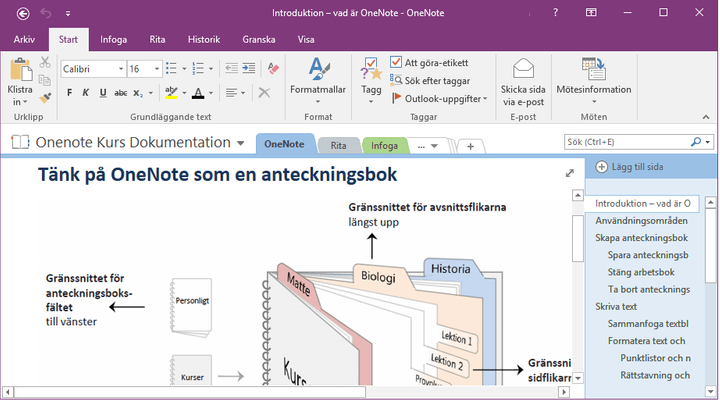Apply red font color
The image size is (720, 401).
(198, 93)
